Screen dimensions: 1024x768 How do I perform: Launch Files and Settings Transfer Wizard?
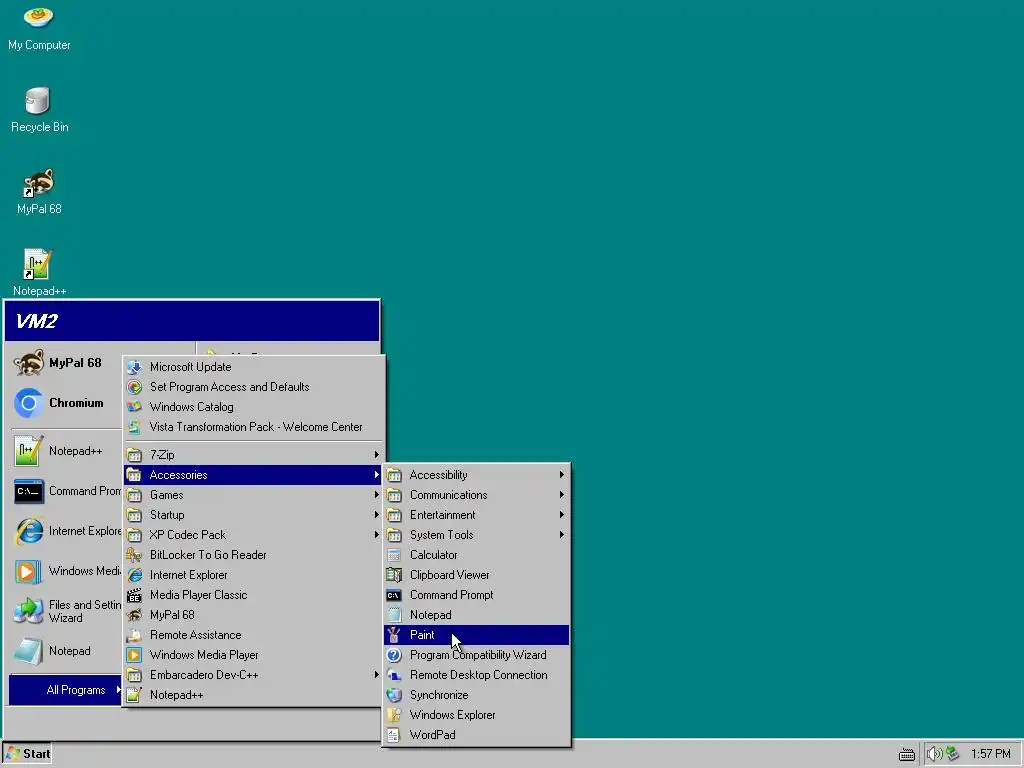click(65, 611)
